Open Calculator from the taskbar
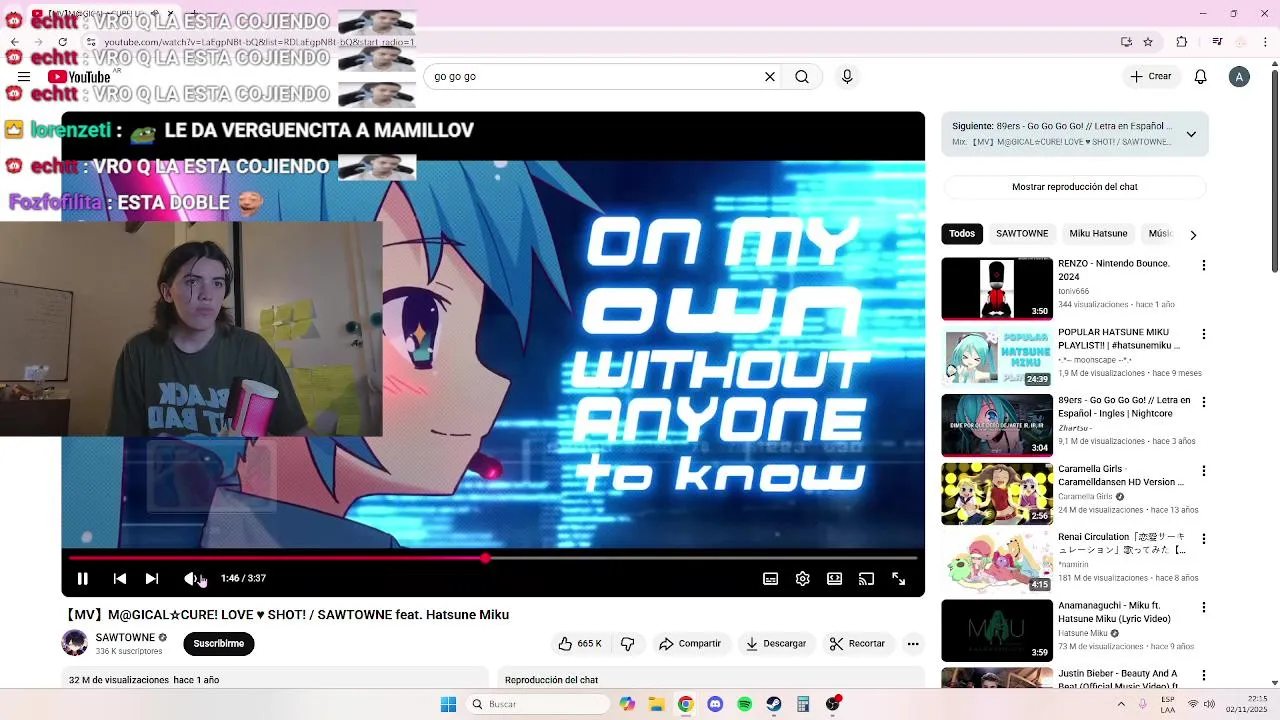This screenshot has width=1280, height=720. point(803,704)
